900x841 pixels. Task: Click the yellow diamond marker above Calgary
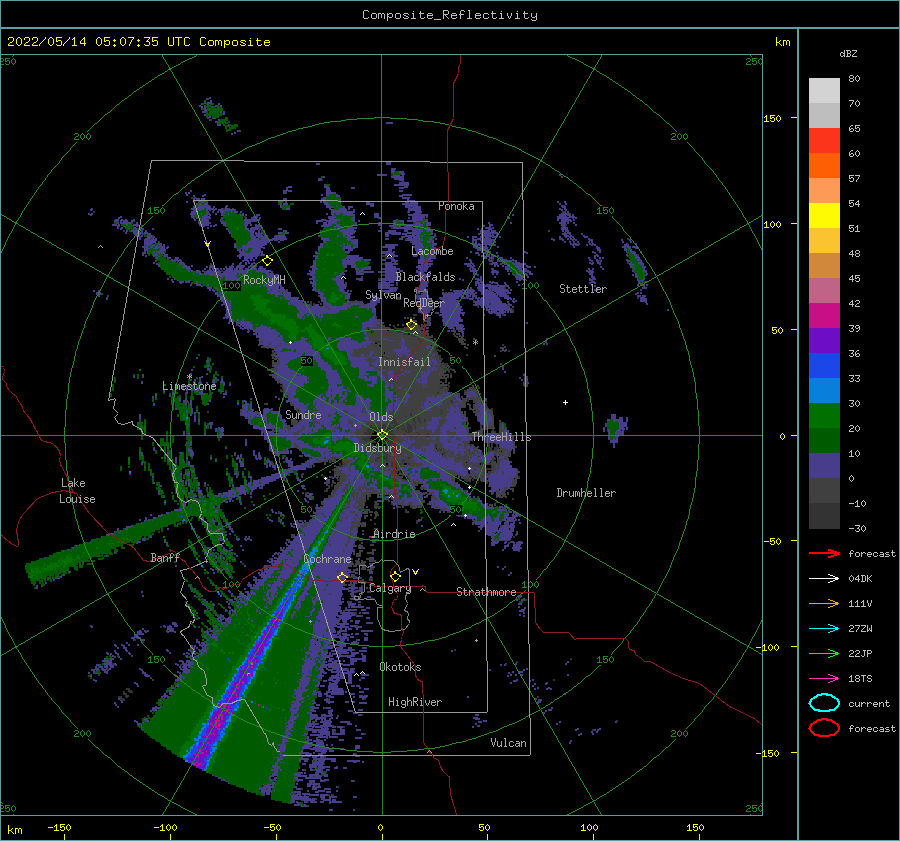coord(395,576)
